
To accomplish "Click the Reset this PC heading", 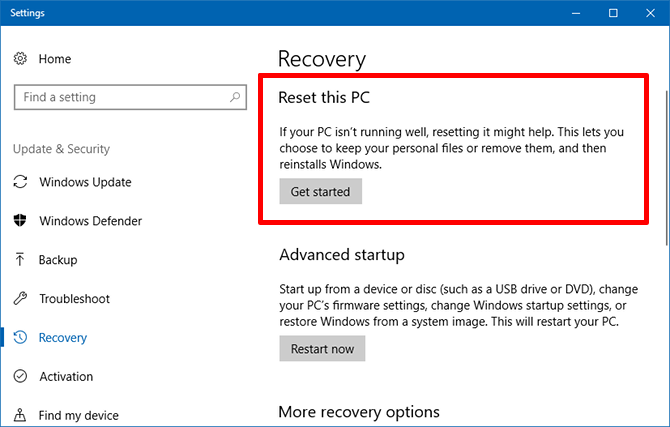I will tap(324, 97).
